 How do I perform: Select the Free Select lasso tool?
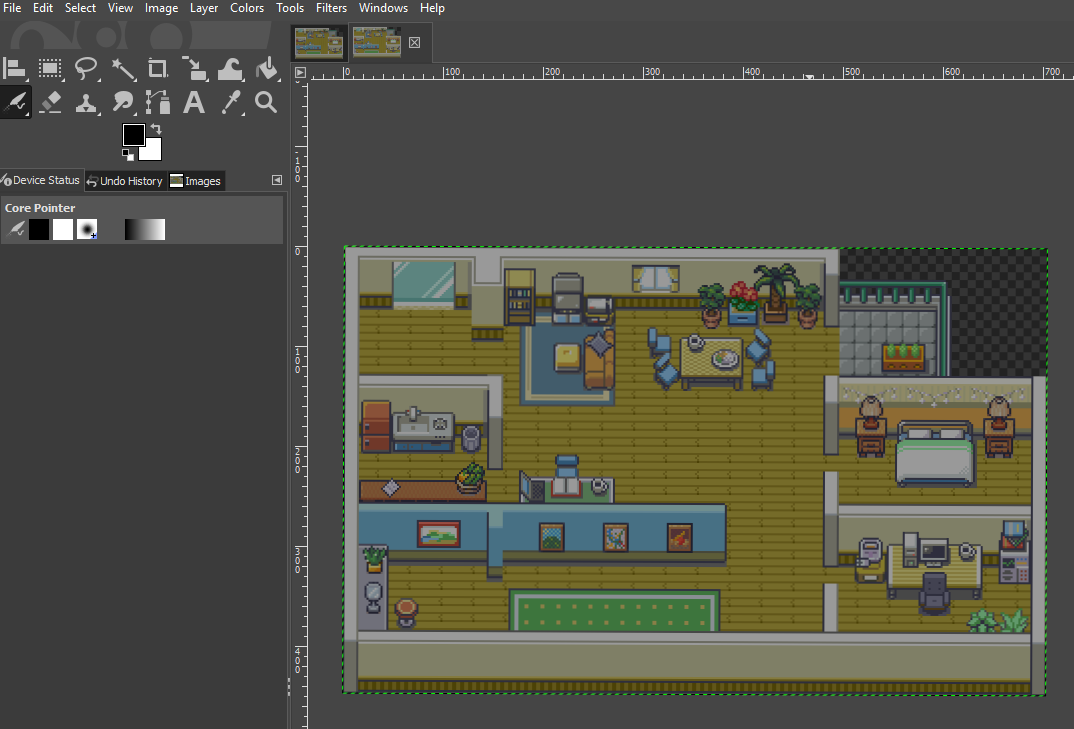tap(87, 69)
